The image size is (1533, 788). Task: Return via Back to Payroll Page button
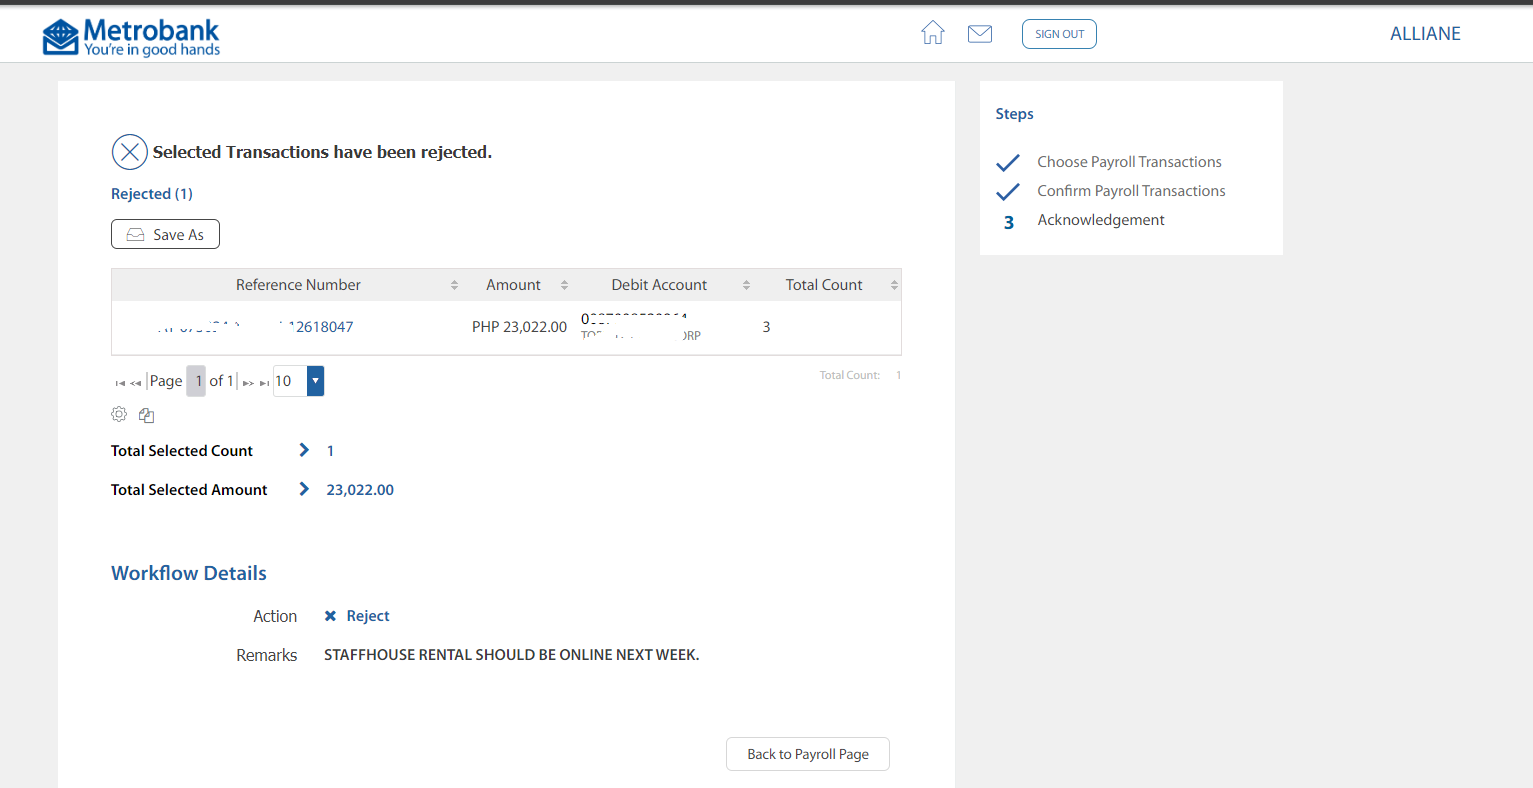click(807, 754)
